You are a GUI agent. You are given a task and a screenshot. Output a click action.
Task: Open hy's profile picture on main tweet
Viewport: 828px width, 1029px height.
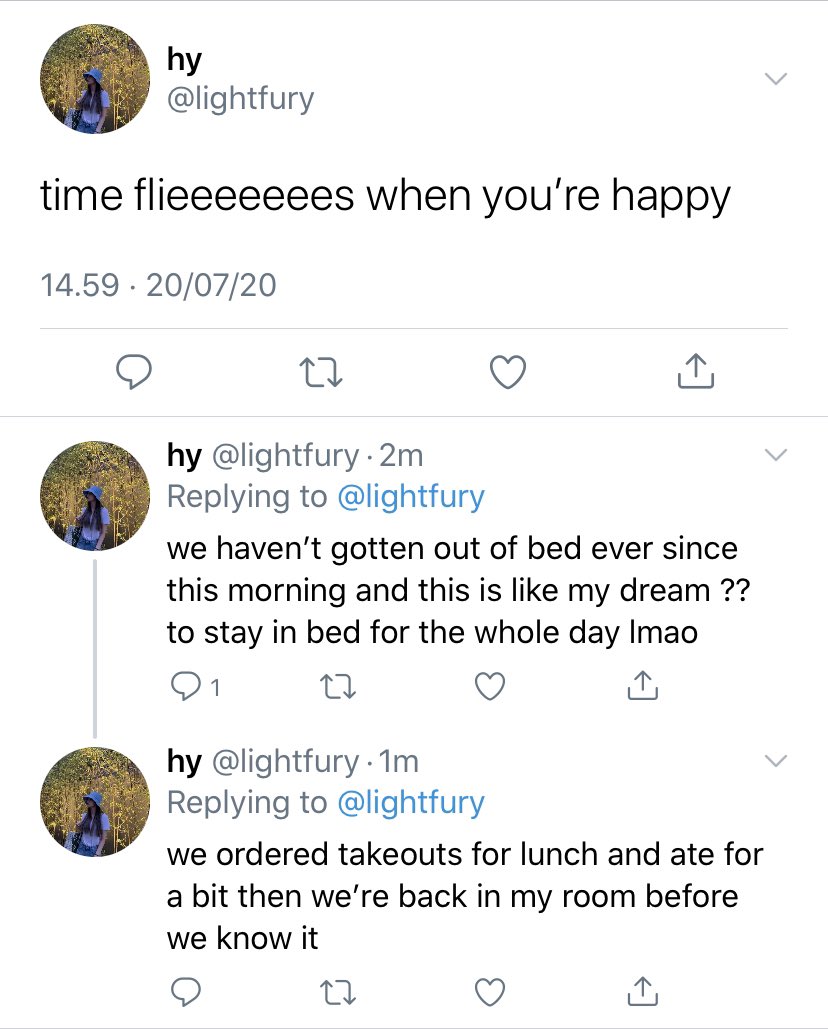(94, 79)
